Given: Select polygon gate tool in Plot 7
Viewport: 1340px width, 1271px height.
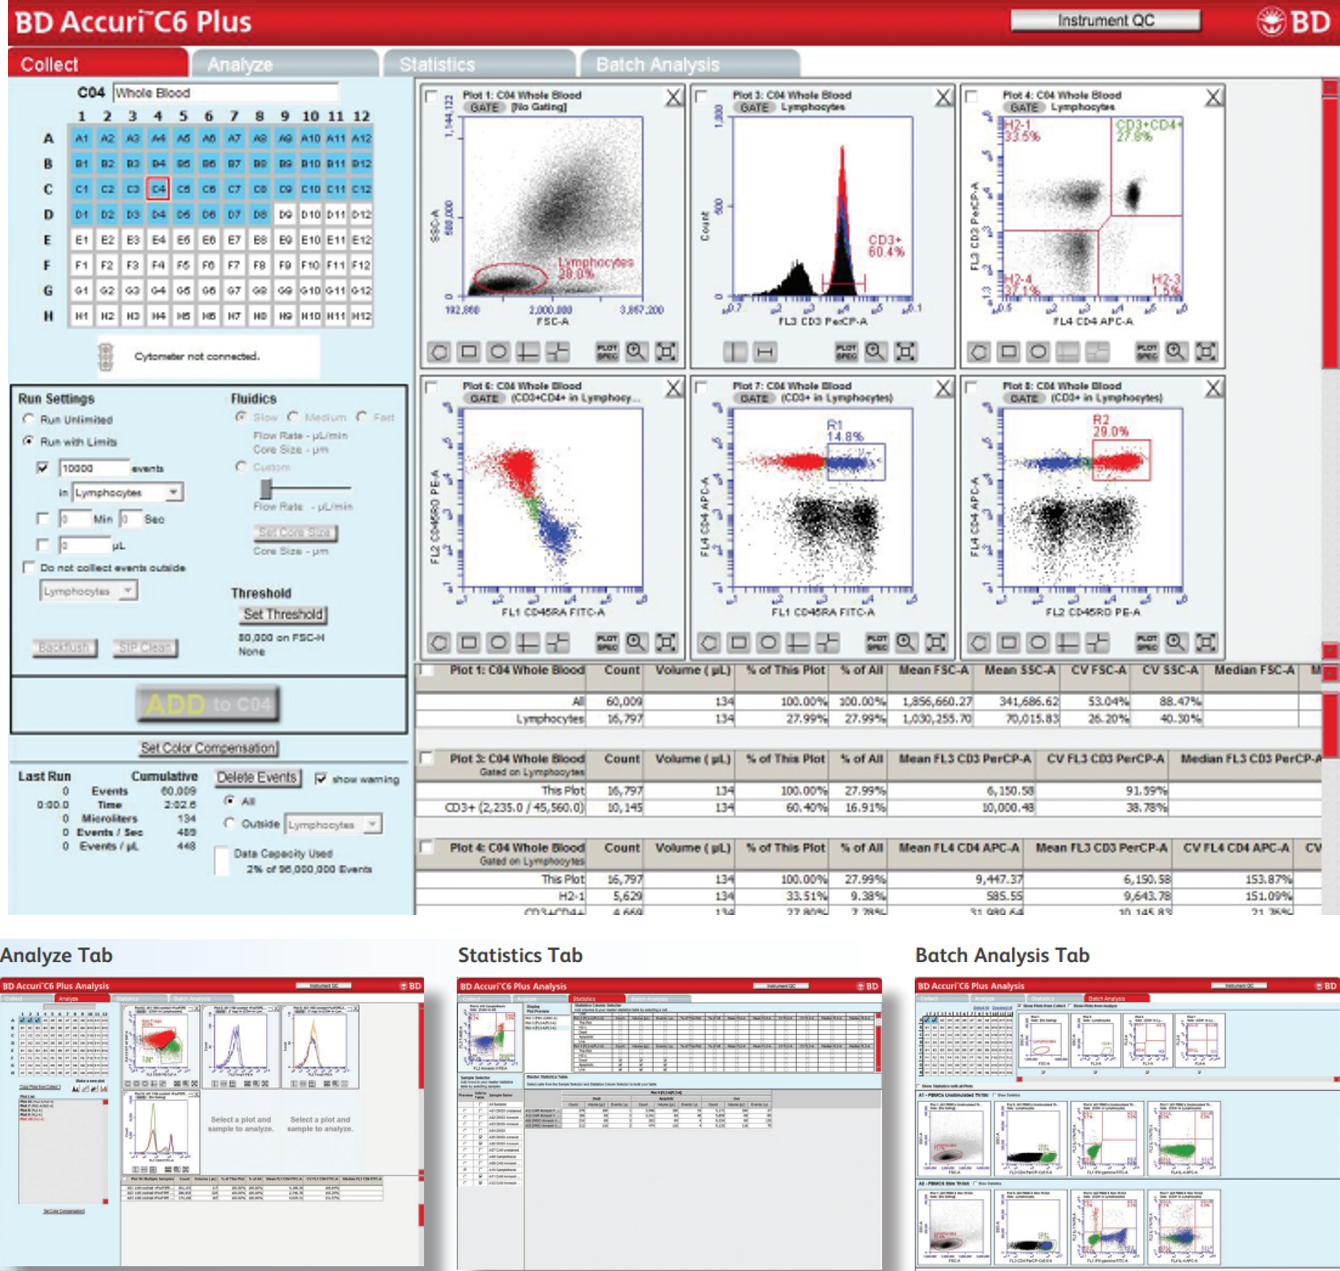Looking at the screenshot, I should [709, 642].
